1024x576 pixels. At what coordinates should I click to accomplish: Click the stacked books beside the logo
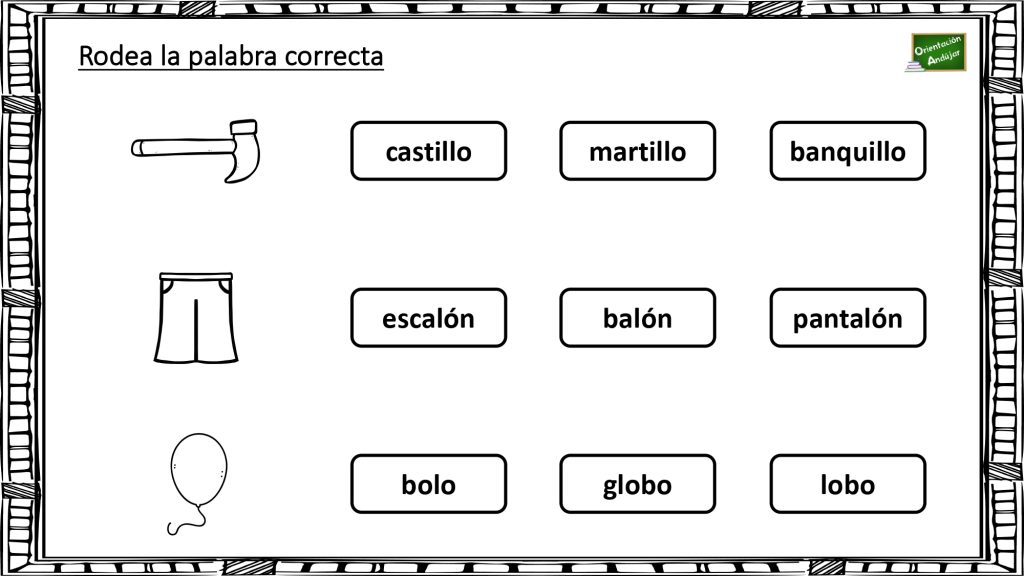[x=914, y=64]
